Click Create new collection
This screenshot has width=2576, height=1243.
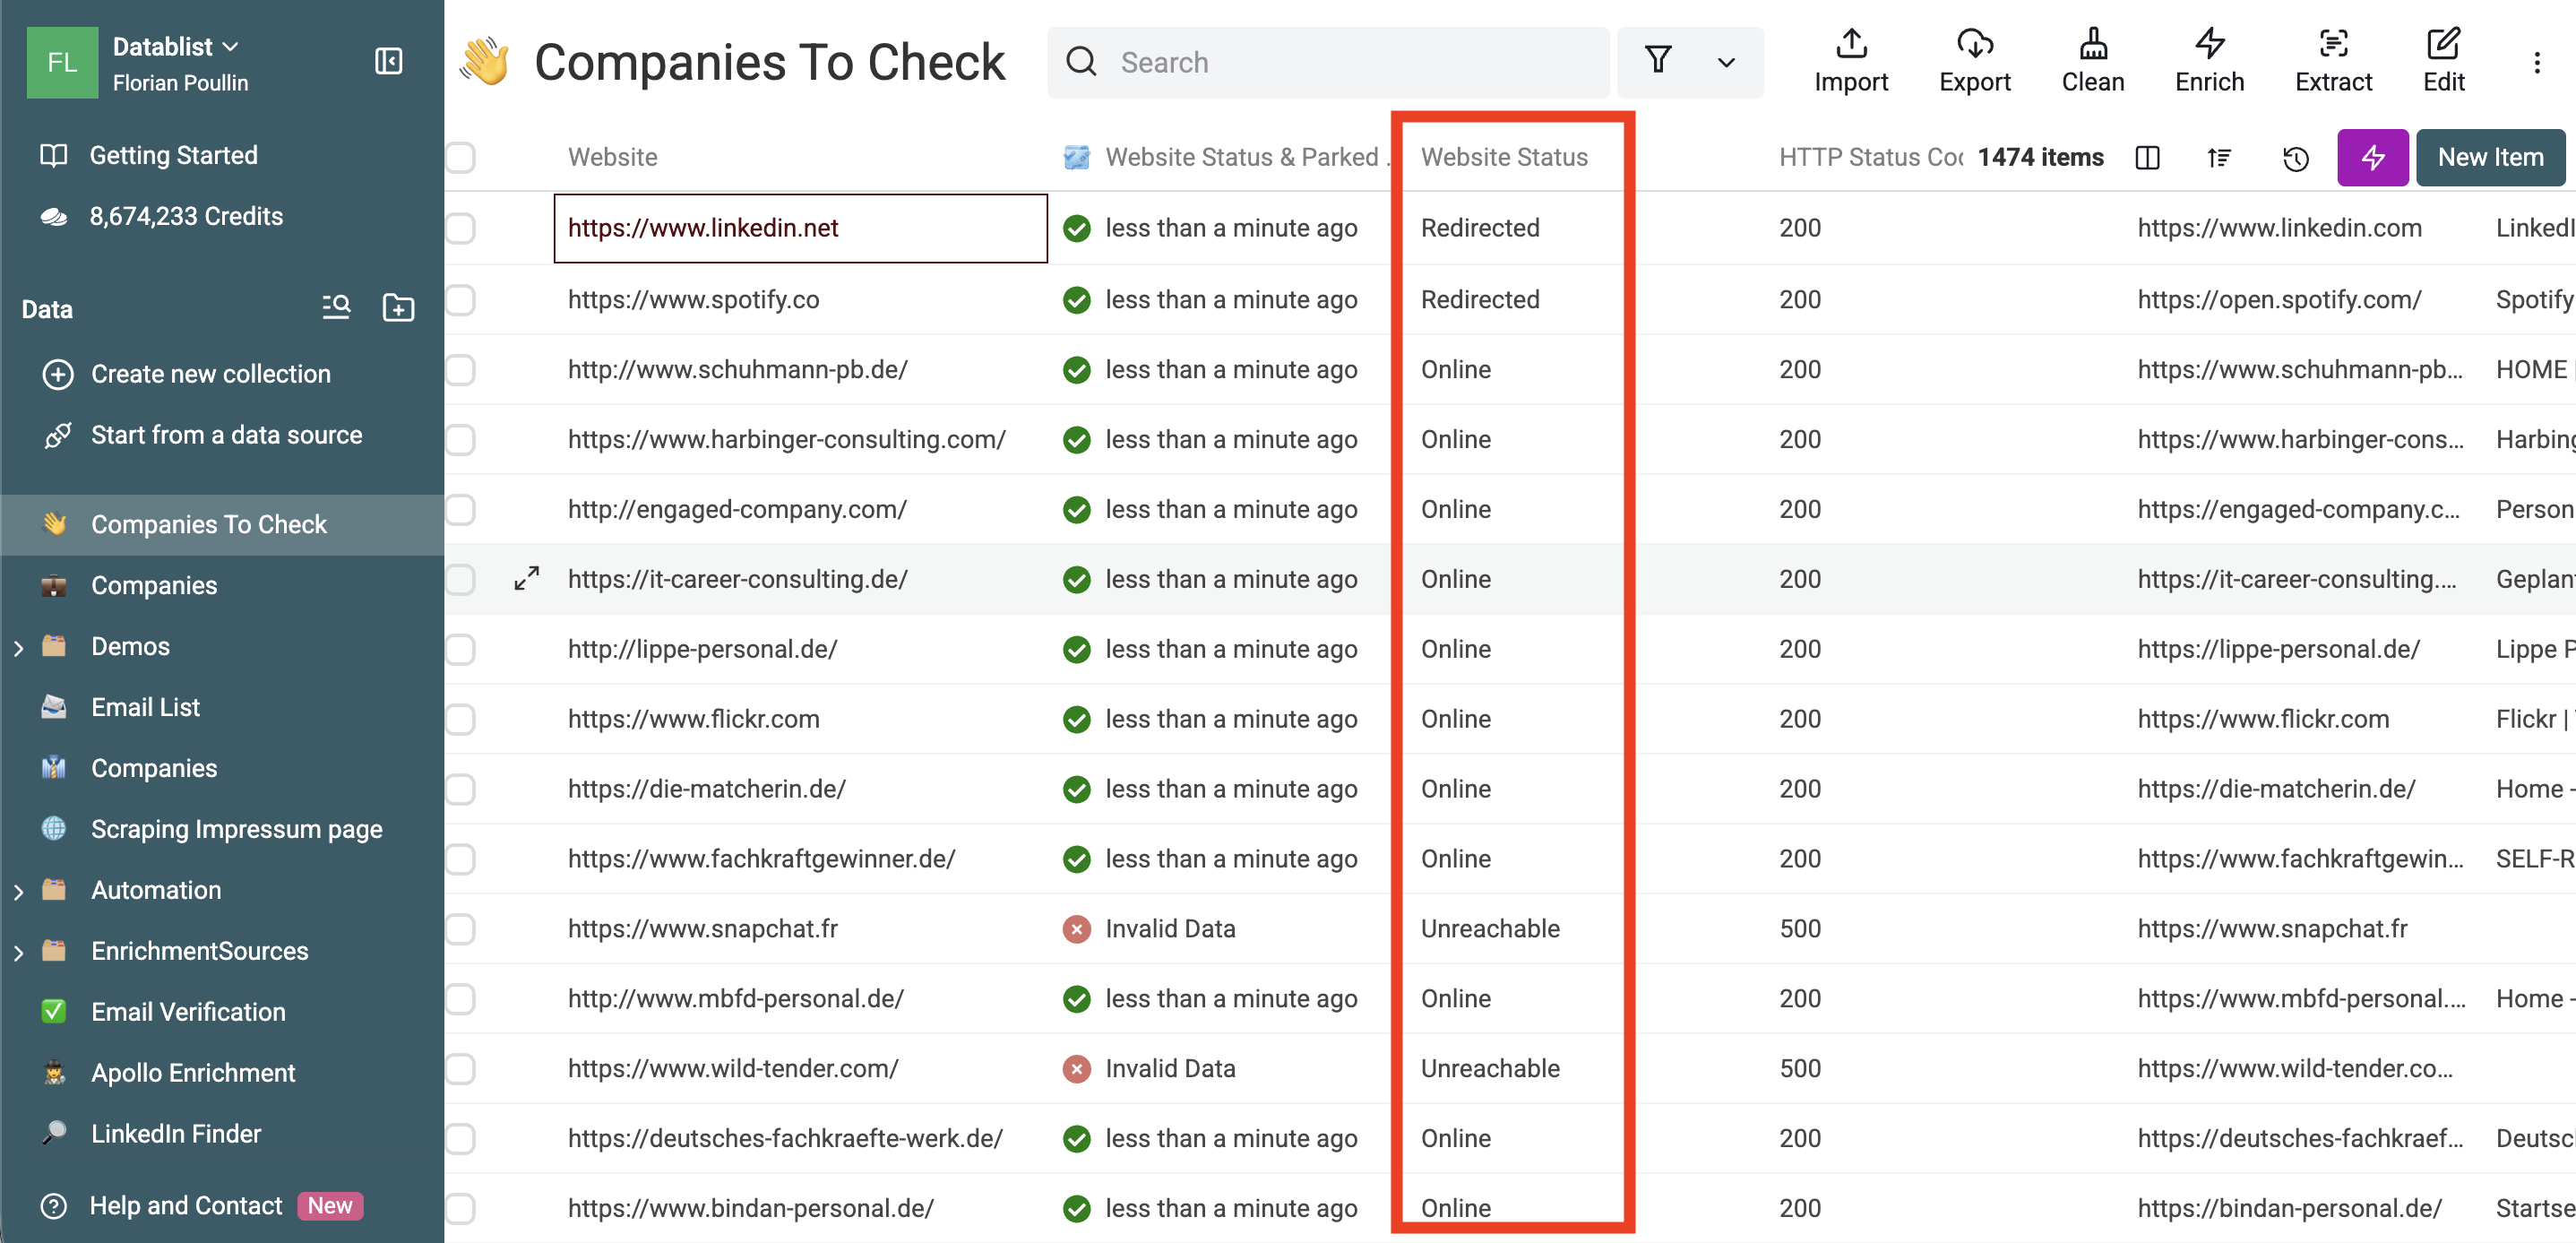pos(210,374)
